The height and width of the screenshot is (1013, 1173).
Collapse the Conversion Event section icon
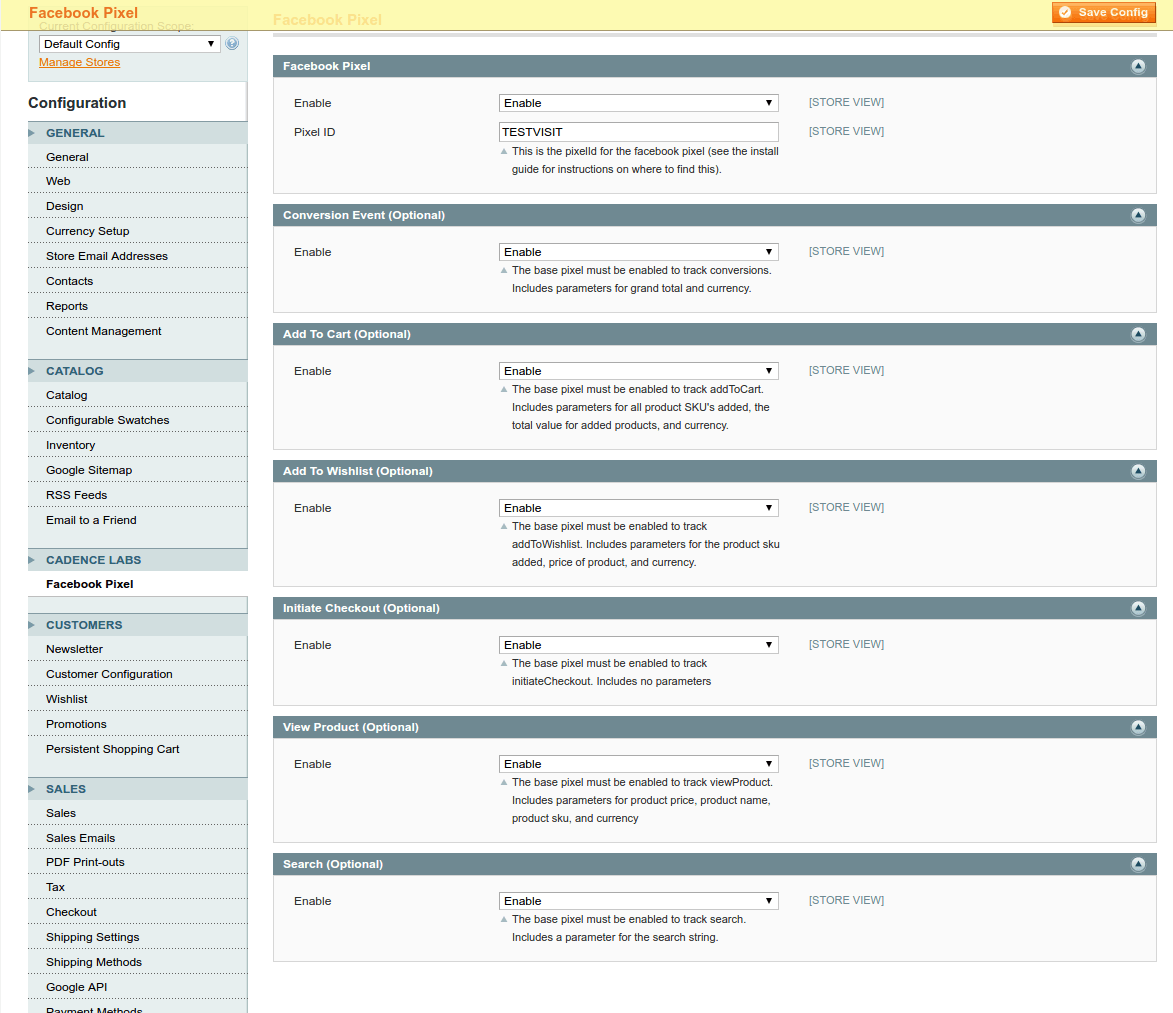click(x=1138, y=215)
